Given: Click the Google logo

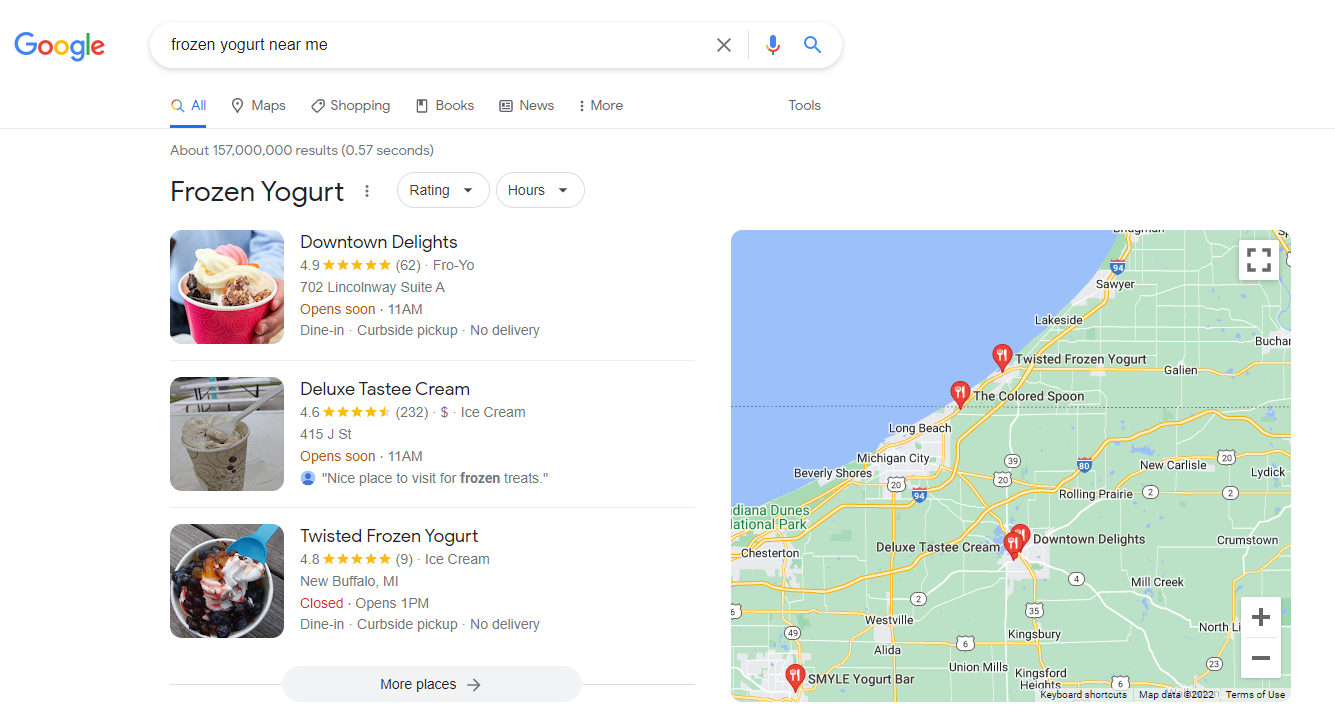Looking at the screenshot, I should point(59,46).
